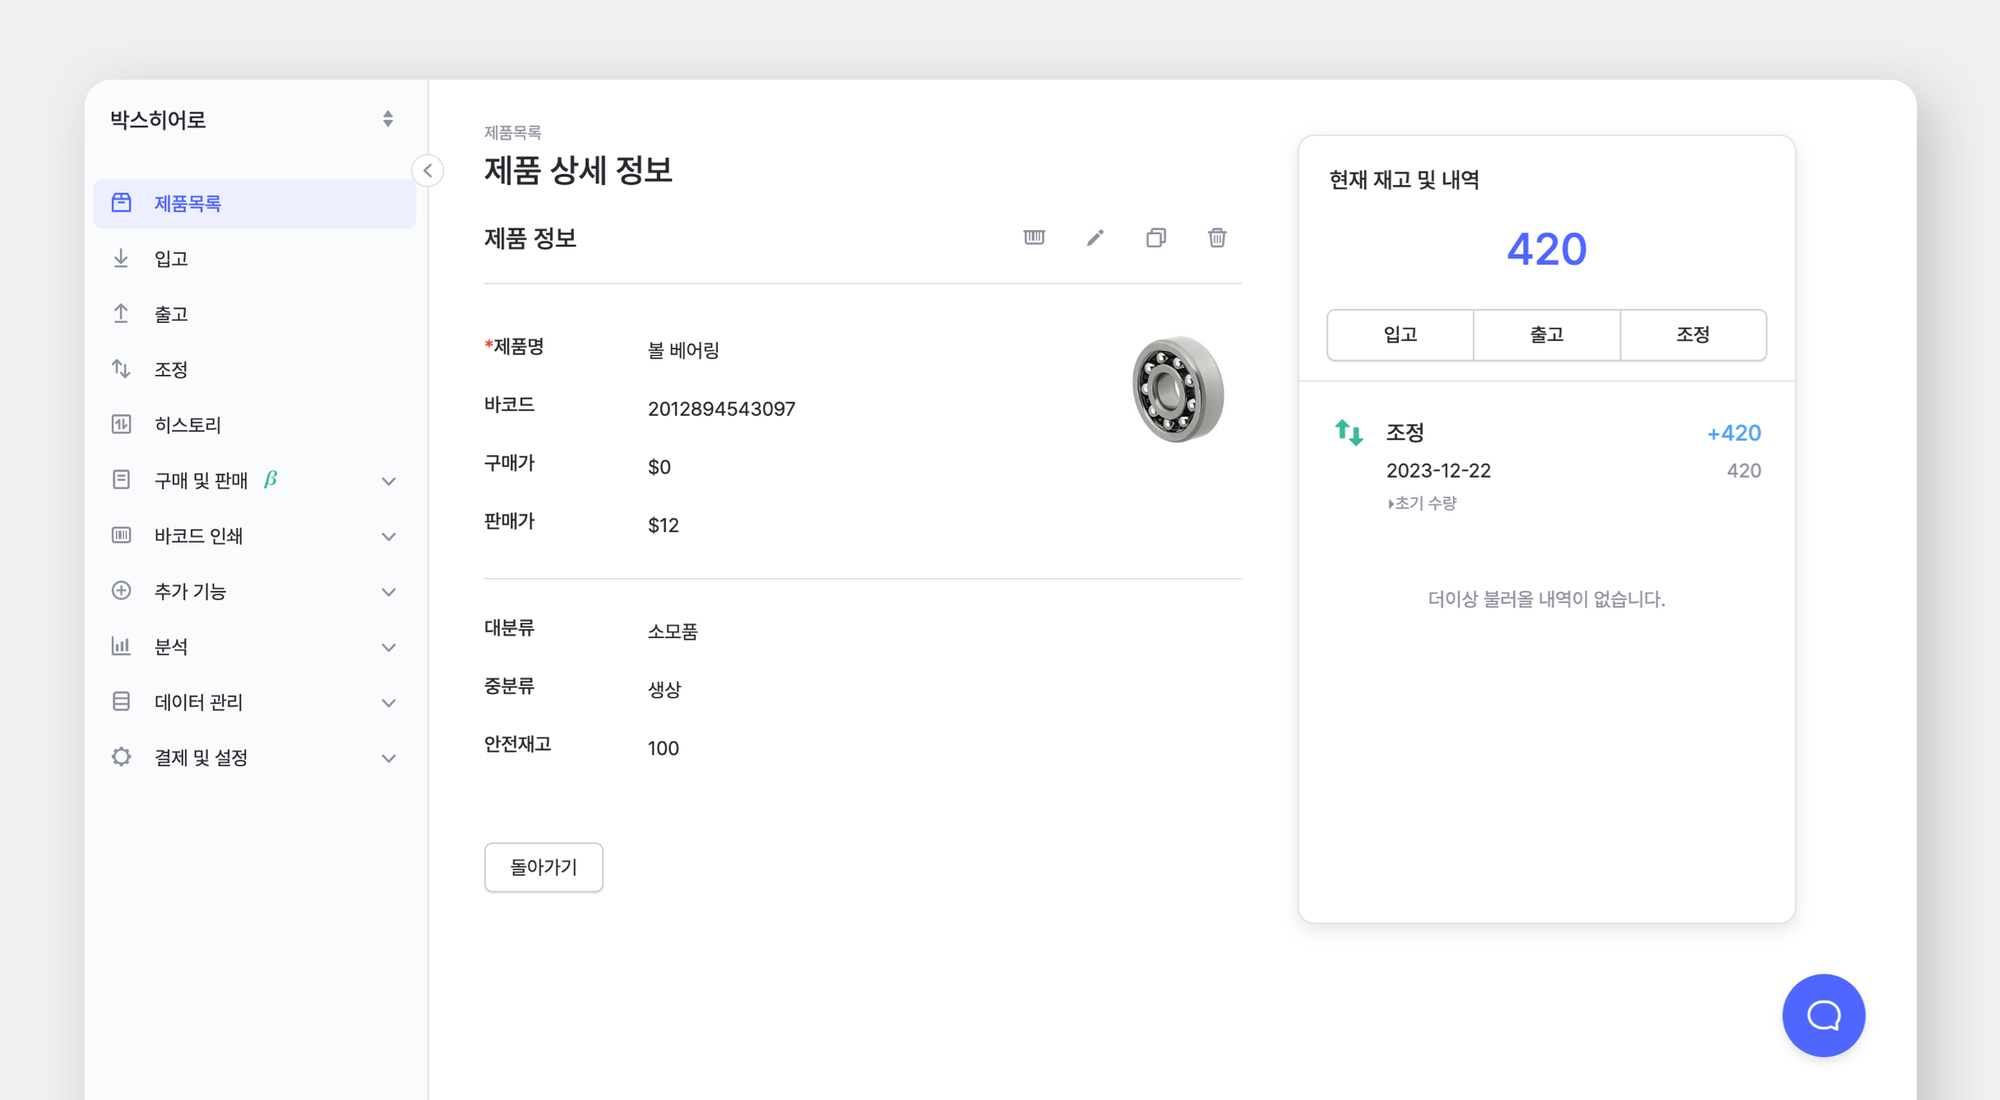Open the chat support bubble
The height and width of the screenshot is (1100, 2000).
point(1823,1015)
